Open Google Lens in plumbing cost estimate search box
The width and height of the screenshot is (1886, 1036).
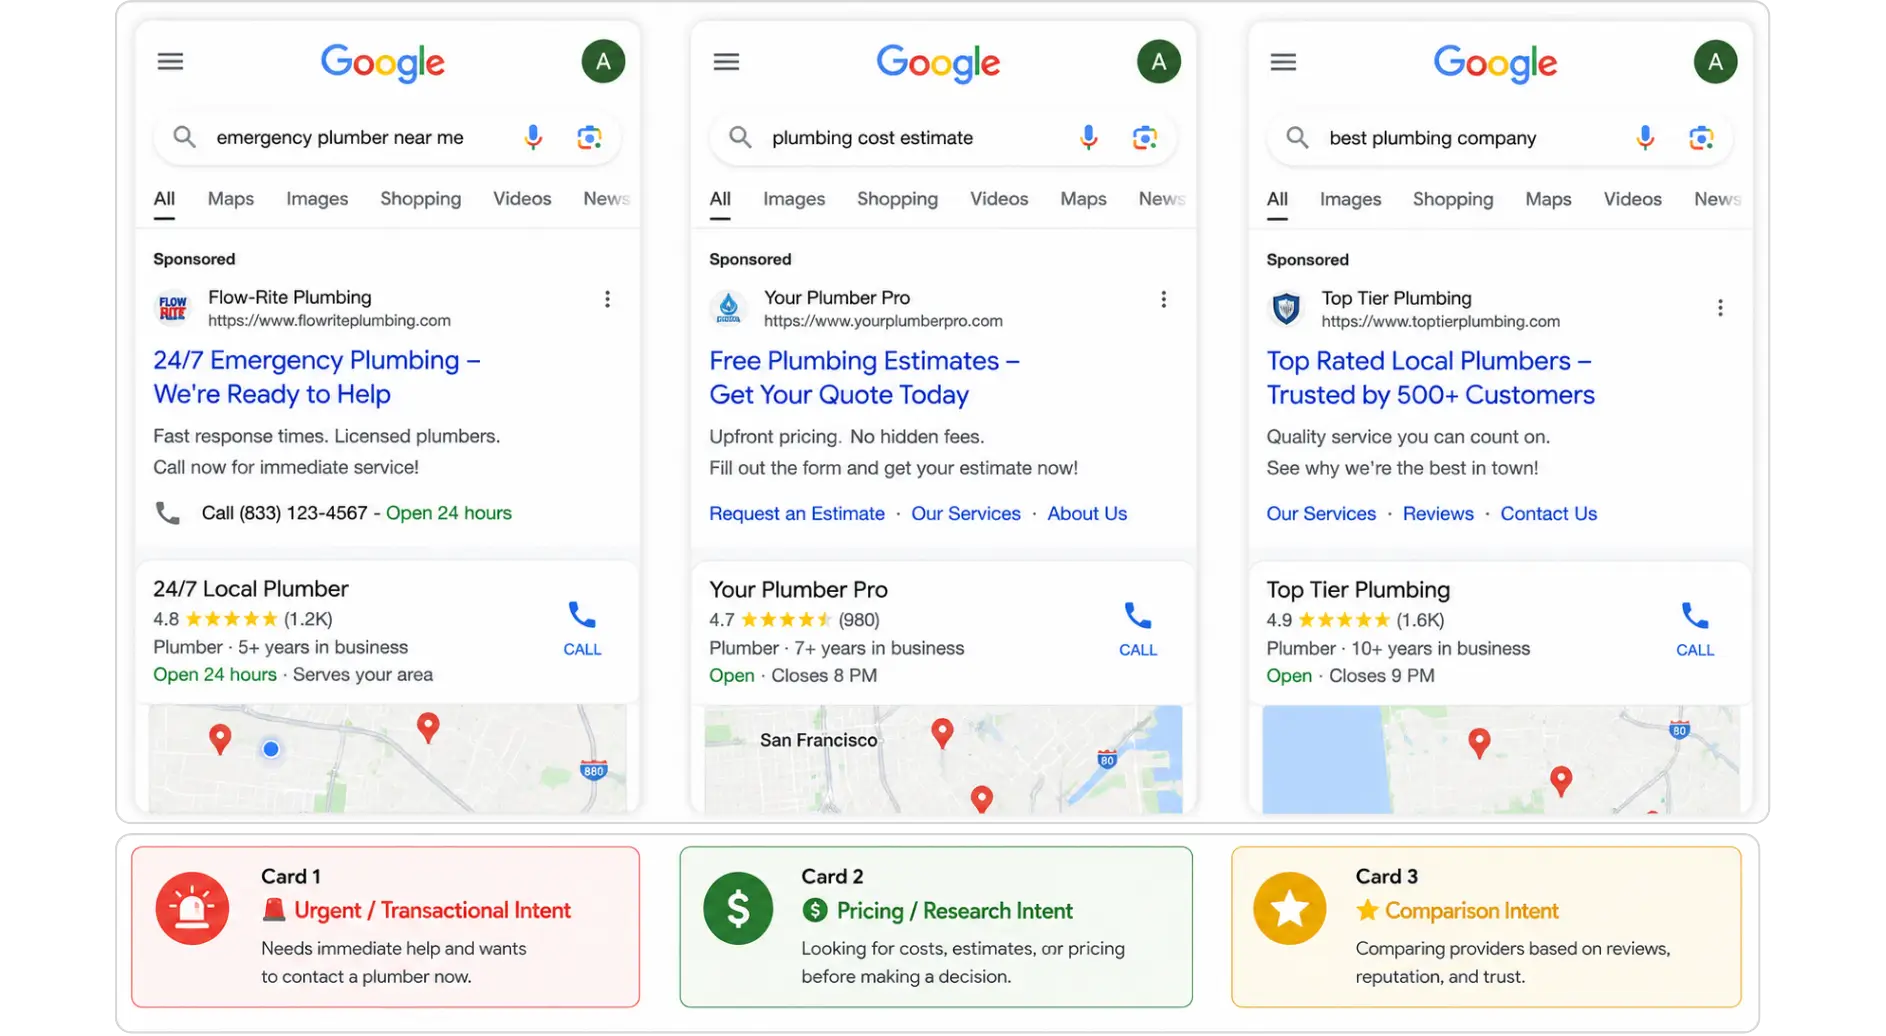coord(1144,137)
